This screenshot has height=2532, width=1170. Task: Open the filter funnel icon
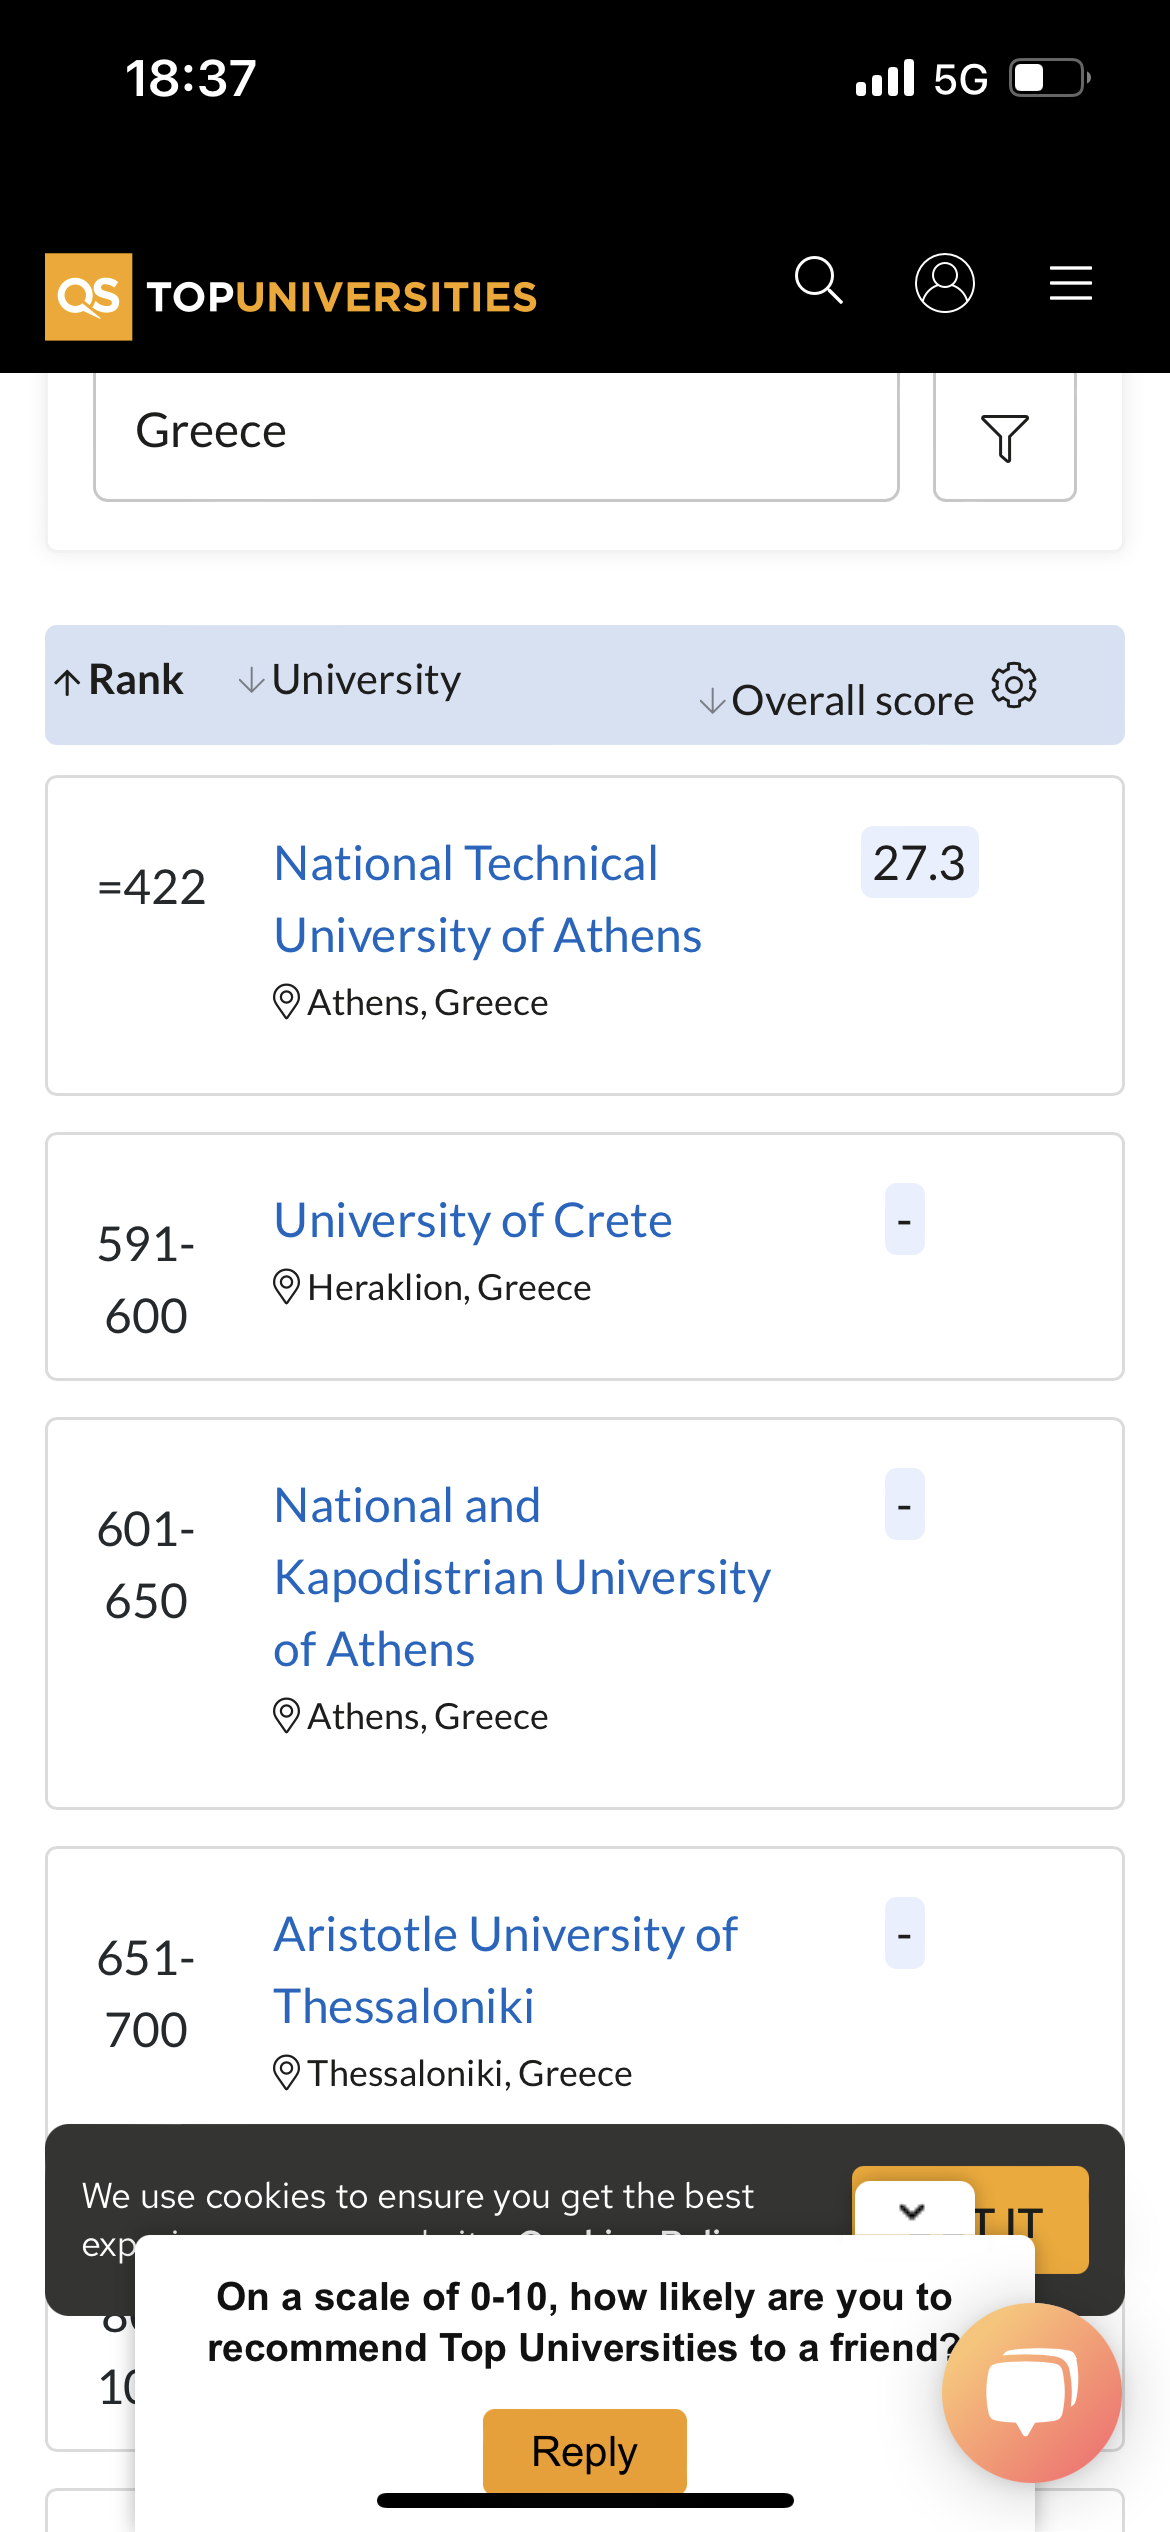[x=1004, y=437]
